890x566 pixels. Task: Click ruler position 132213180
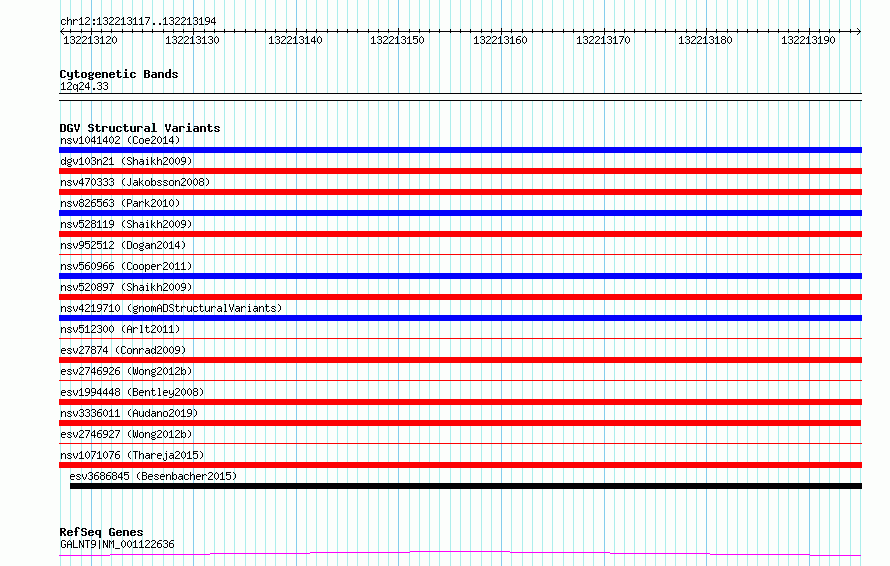[706, 40]
